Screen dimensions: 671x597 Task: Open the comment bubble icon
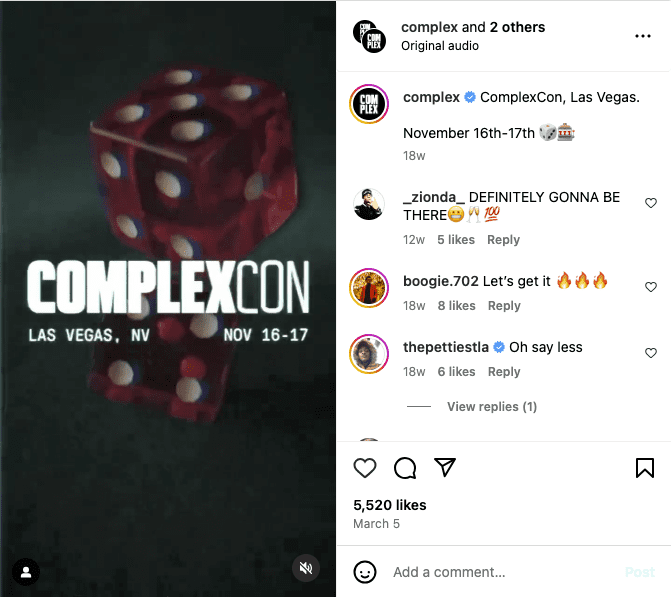click(x=405, y=467)
